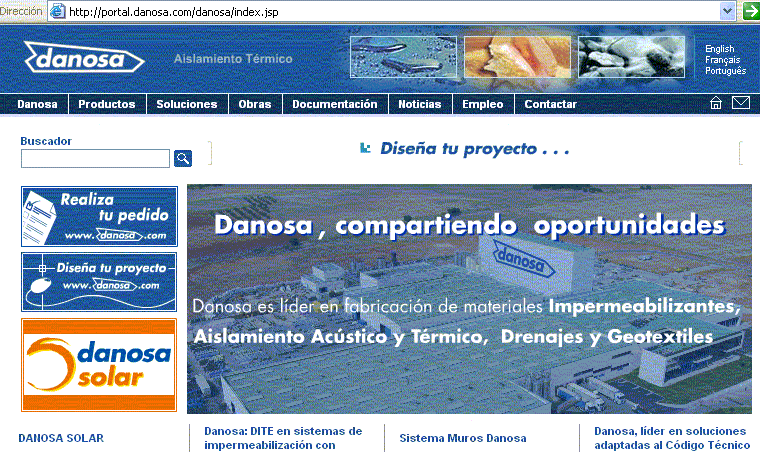Click Diseña tu proyecto heading link

coord(475,148)
